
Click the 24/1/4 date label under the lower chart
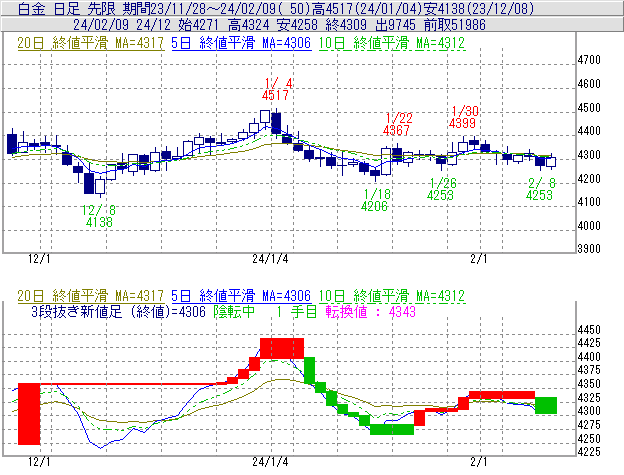tap(270, 462)
